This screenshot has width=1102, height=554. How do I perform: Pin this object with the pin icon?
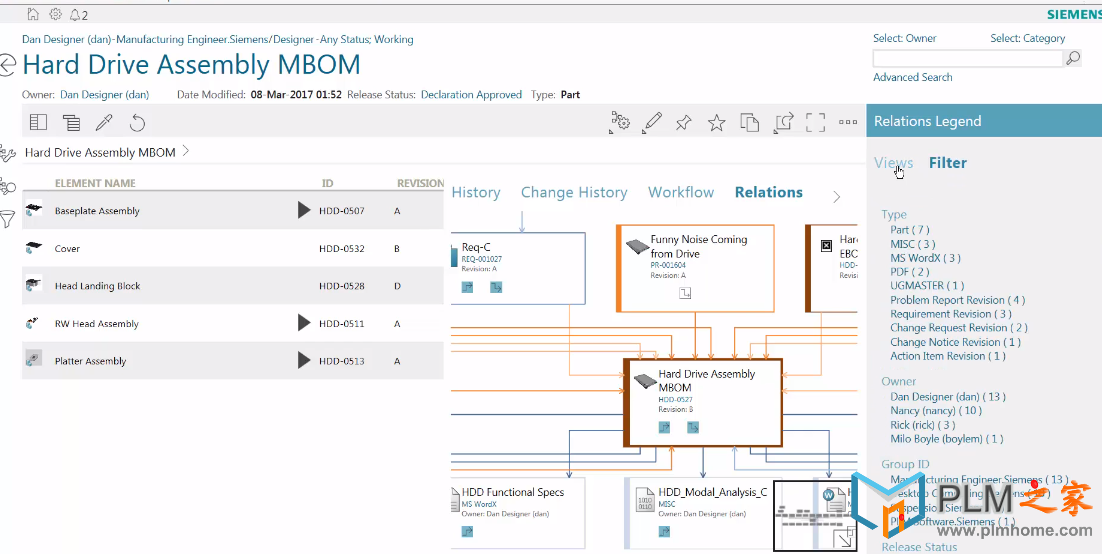point(683,123)
